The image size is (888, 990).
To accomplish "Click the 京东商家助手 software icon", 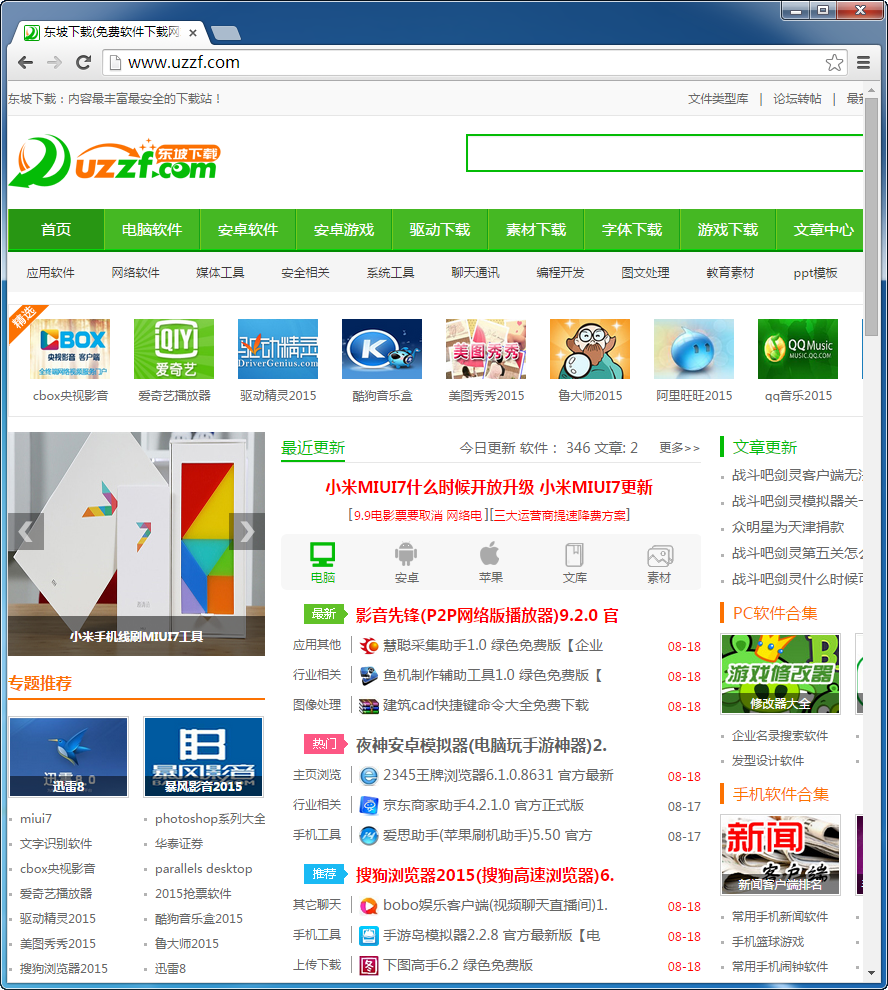I will click(369, 805).
